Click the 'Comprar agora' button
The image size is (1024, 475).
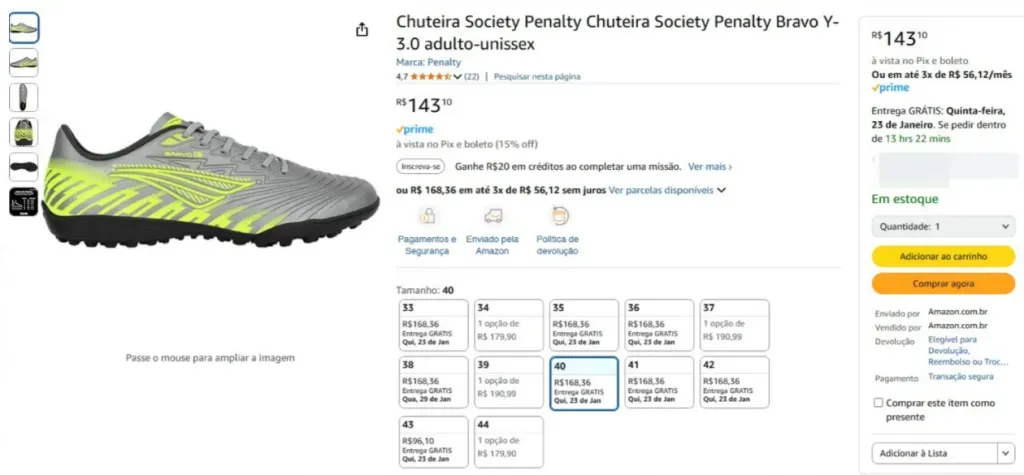pyautogui.click(x=943, y=284)
